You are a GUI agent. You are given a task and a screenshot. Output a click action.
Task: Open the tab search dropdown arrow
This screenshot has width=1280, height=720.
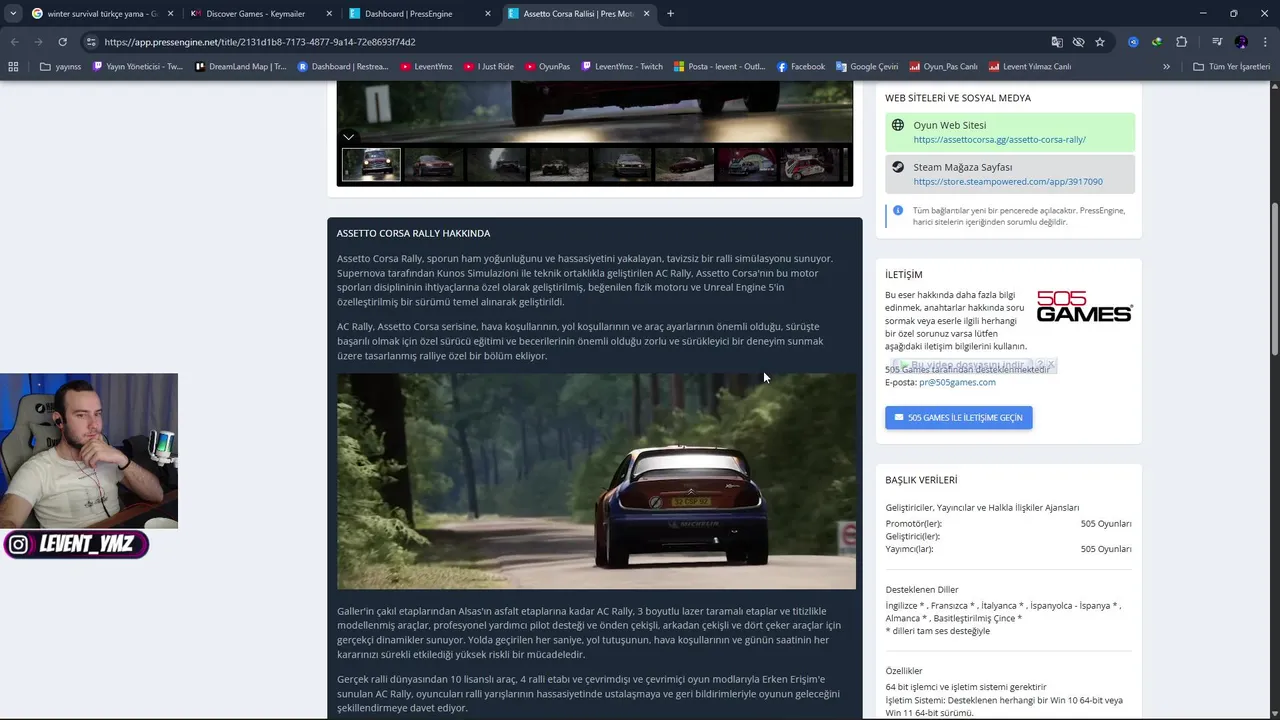click(x=13, y=13)
